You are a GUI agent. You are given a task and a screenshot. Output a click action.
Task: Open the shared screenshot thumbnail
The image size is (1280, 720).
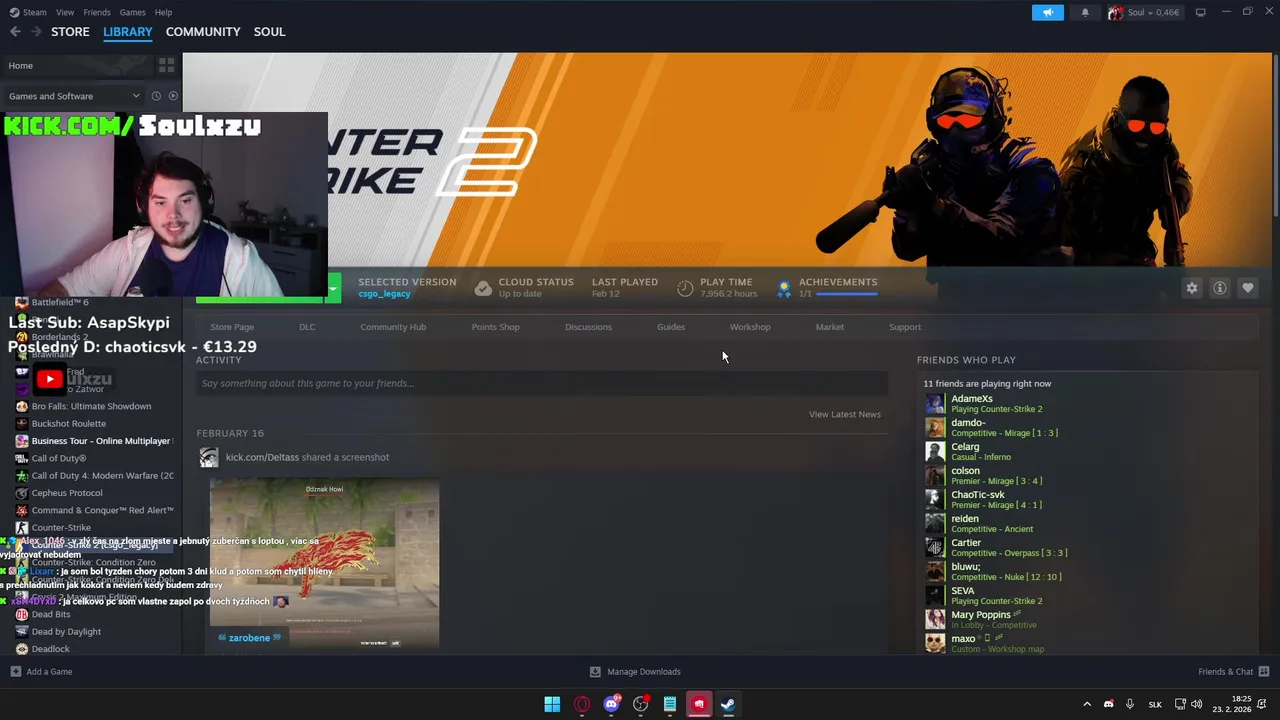324,562
